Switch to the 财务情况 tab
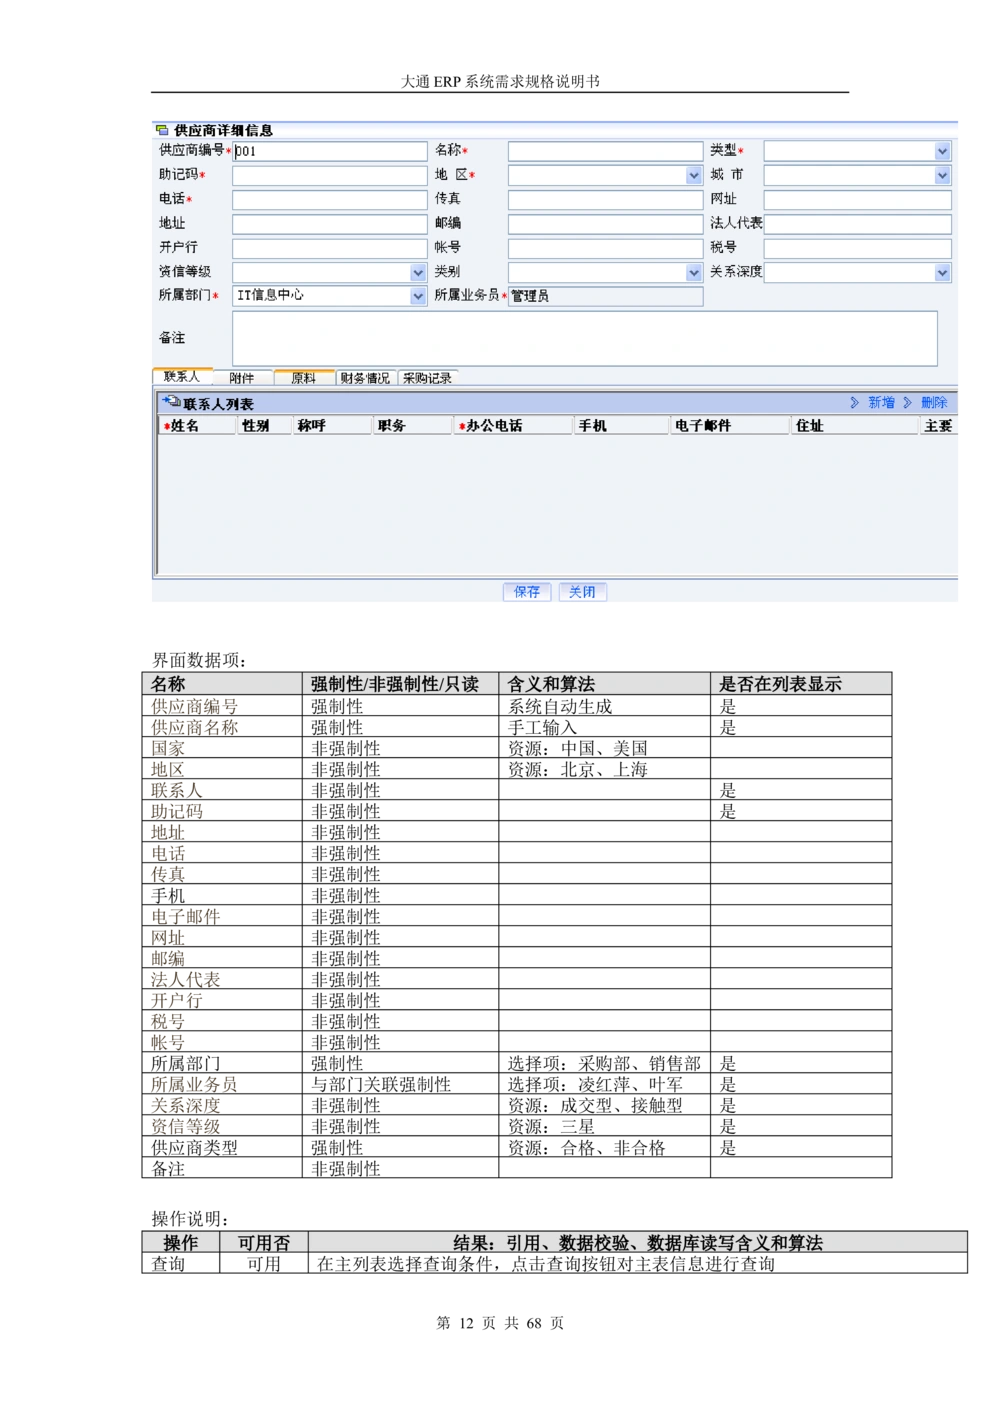 coord(364,378)
